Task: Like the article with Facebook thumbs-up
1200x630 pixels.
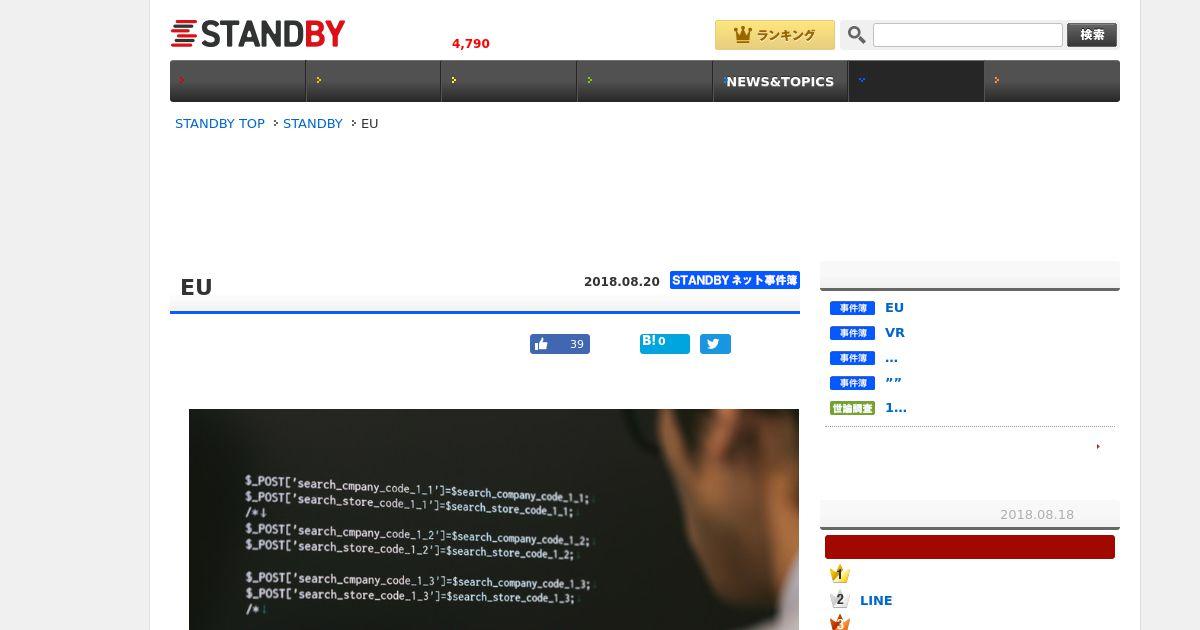Action: pyautogui.click(x=560, y=344)
